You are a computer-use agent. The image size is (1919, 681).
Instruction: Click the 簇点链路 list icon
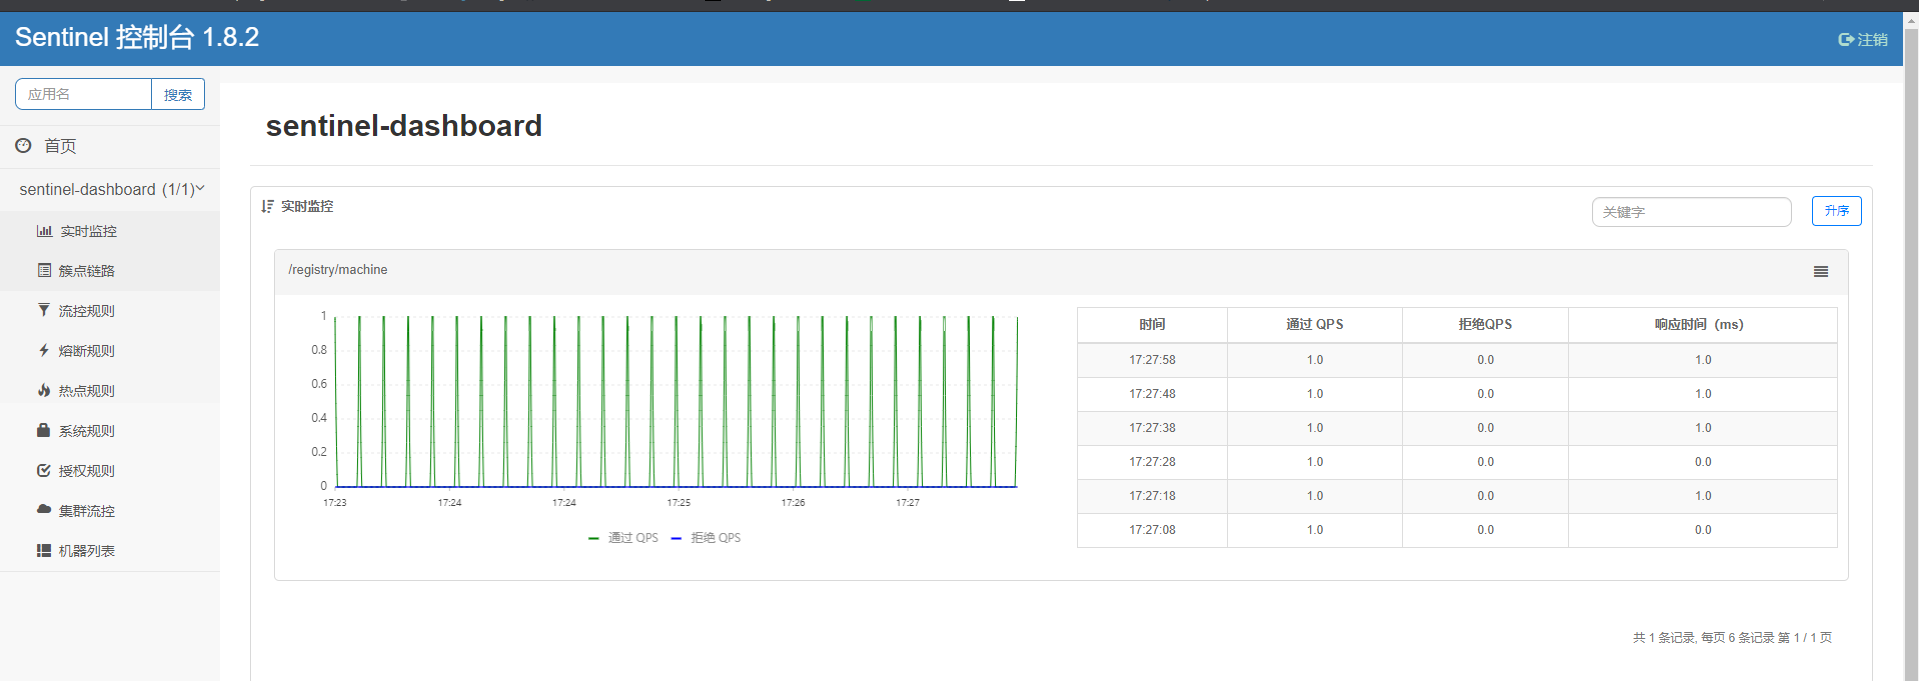click(x=44, y=271)
